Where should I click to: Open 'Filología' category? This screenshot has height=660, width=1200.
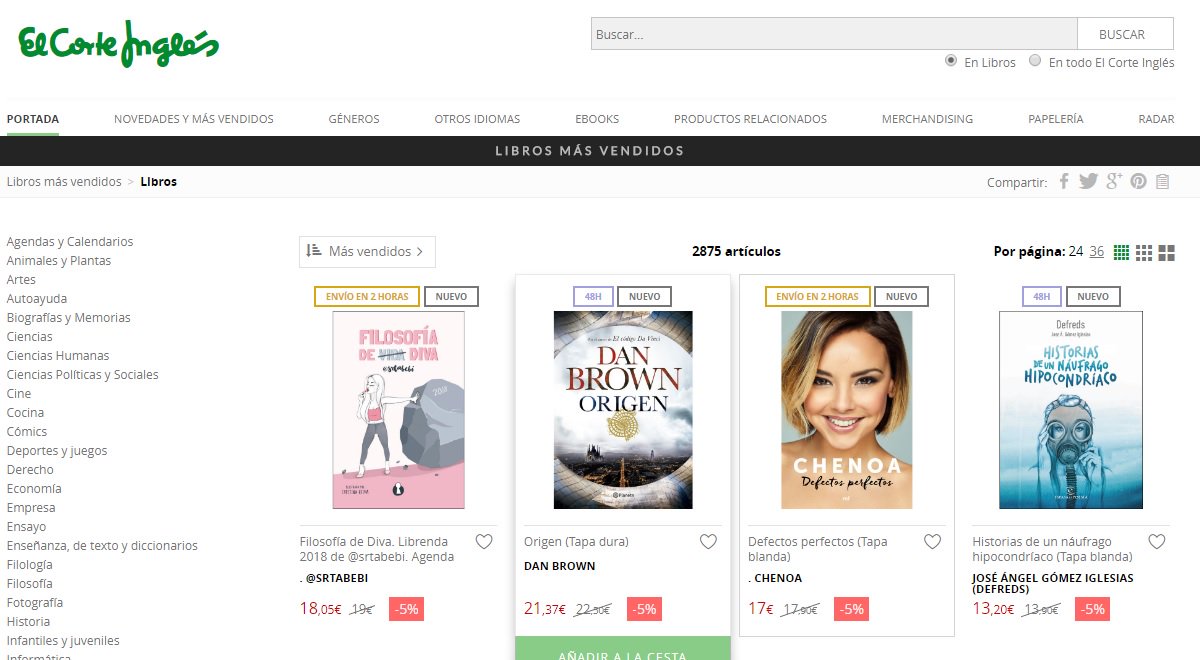(30, 565)
